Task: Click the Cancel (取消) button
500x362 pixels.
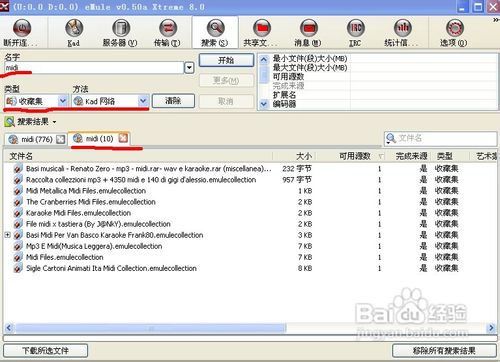Action: pyautogui.click(x=226, y=101)
